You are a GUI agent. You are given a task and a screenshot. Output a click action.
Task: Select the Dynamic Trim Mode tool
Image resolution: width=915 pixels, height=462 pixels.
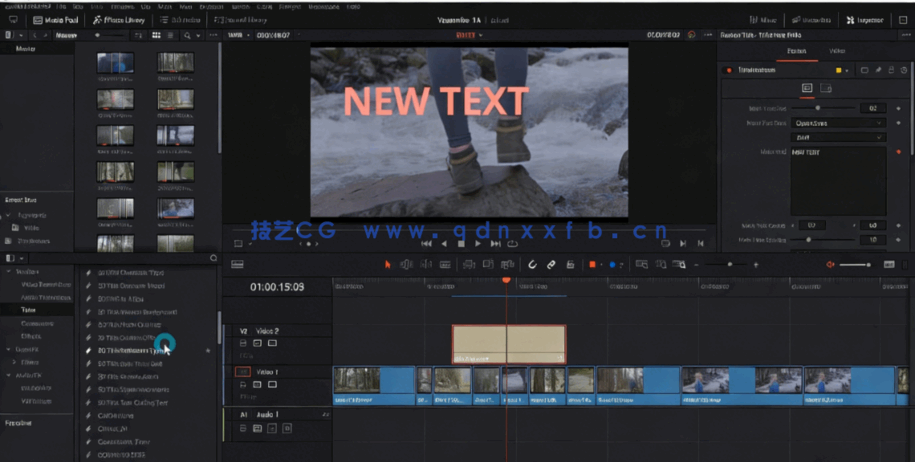[426, 265]
